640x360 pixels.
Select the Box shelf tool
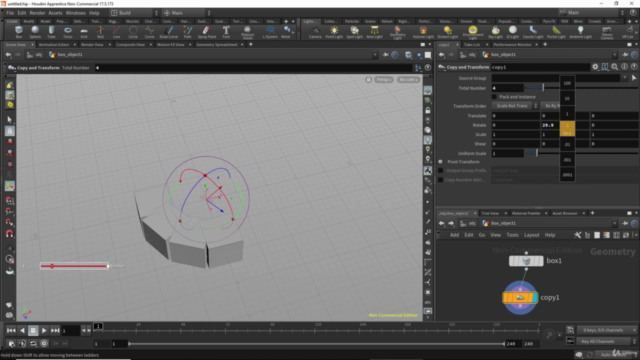tap(19, 32)
